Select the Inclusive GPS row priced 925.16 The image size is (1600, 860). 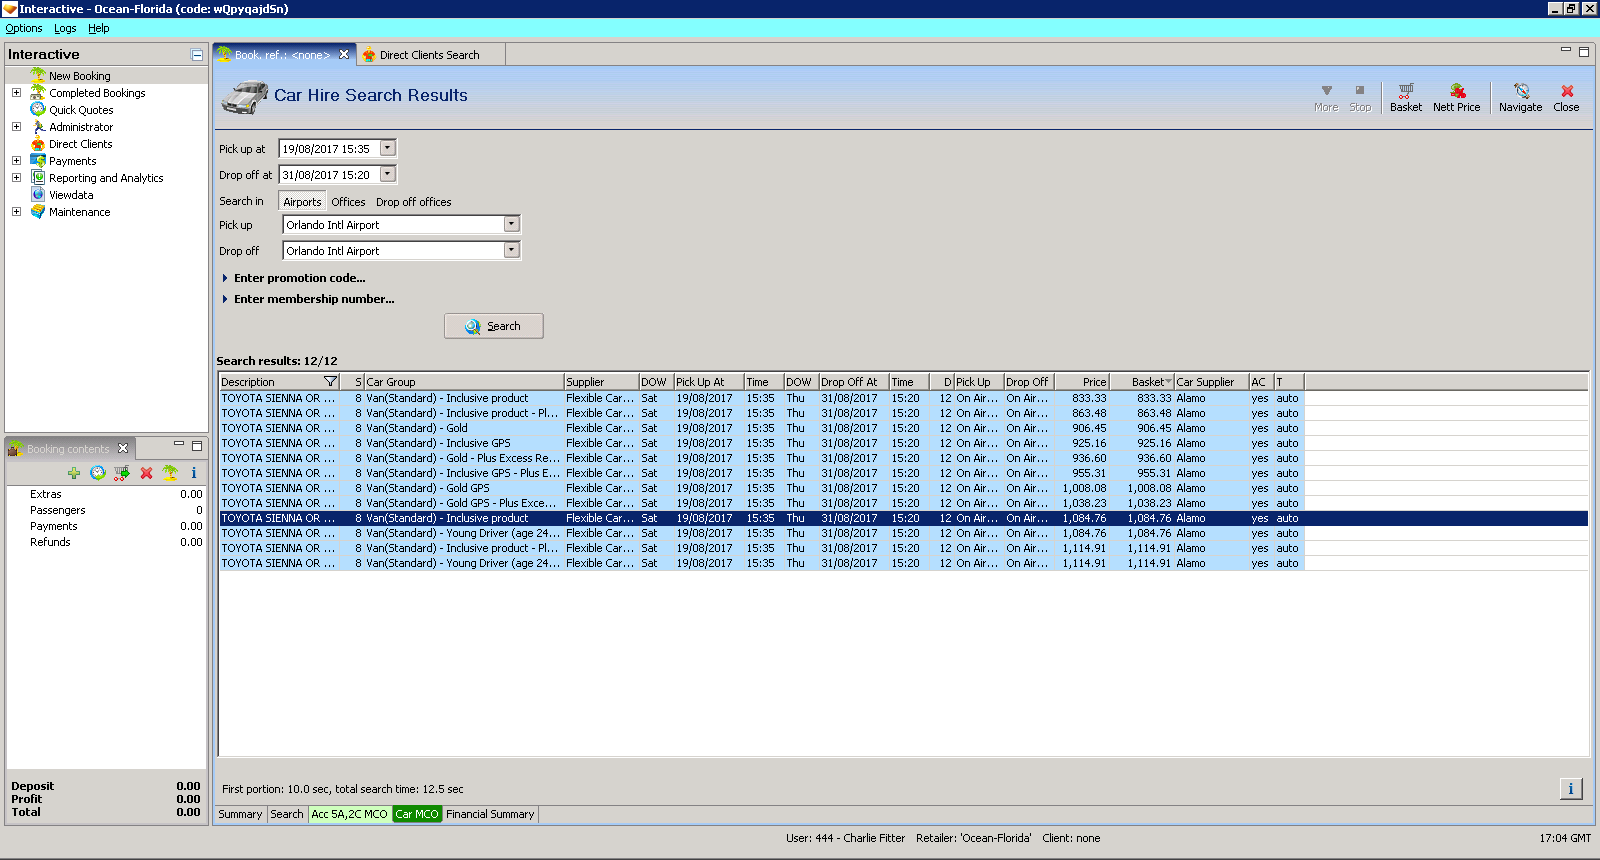[x=903, y=443]
